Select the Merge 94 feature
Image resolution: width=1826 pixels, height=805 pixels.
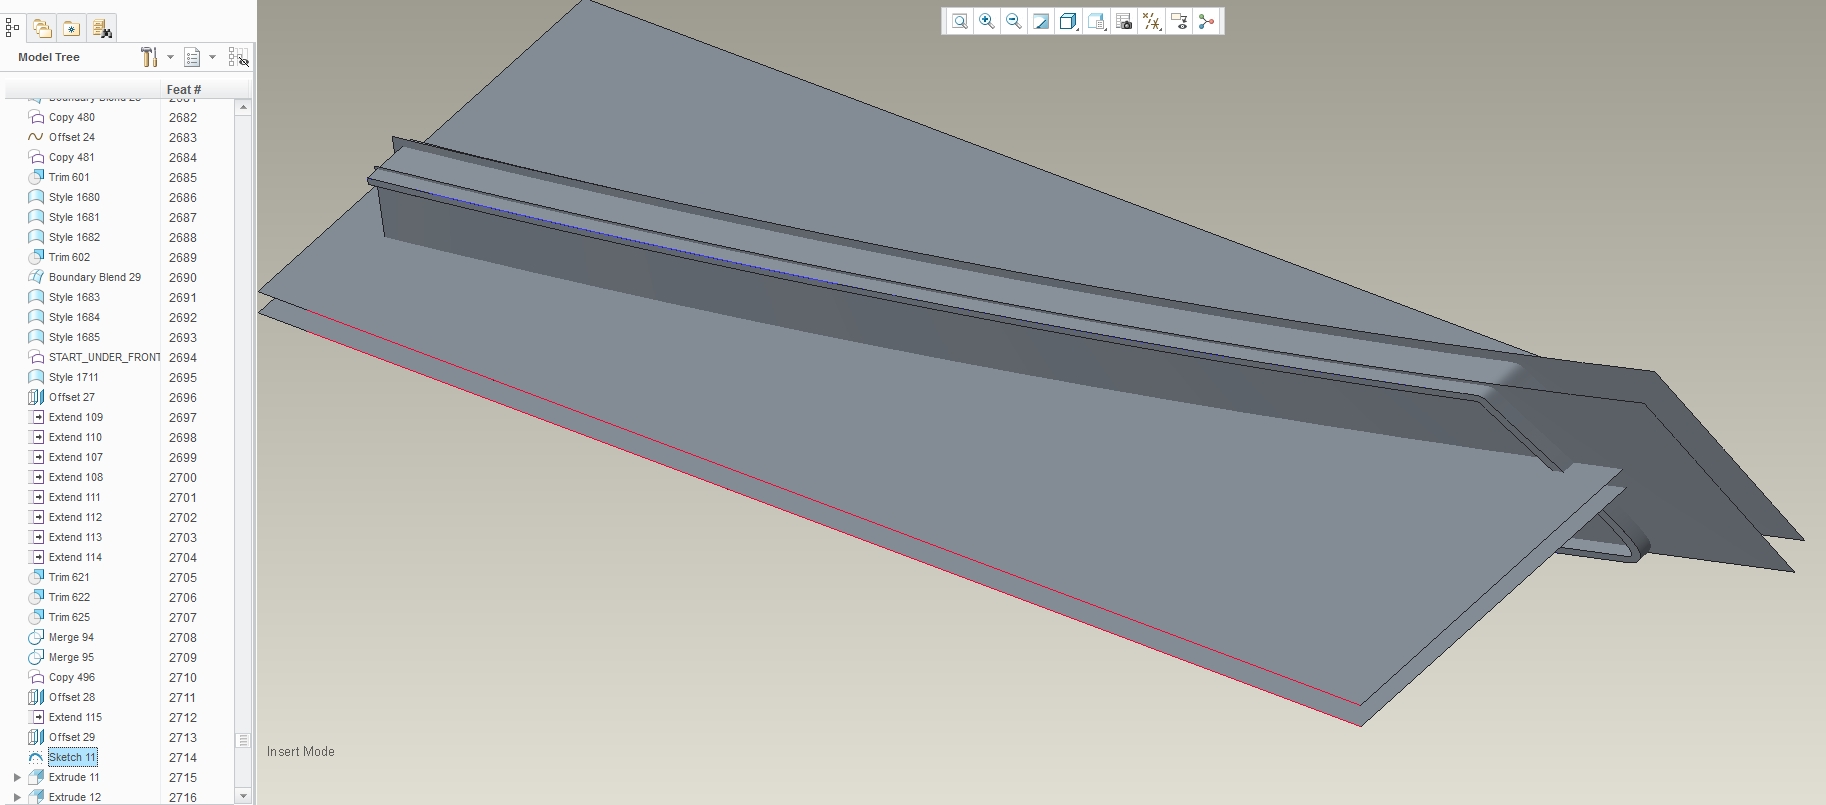(71, 637)
